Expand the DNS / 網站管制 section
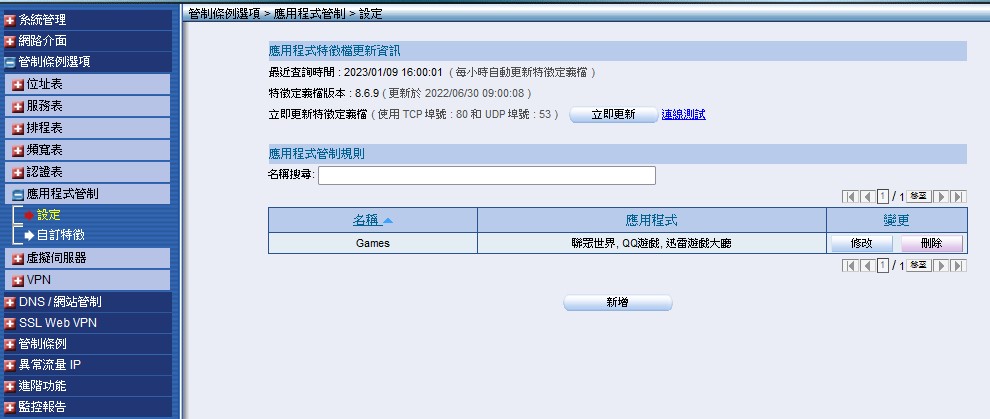The width and height of the screenshot is (990, 419). 59,302
